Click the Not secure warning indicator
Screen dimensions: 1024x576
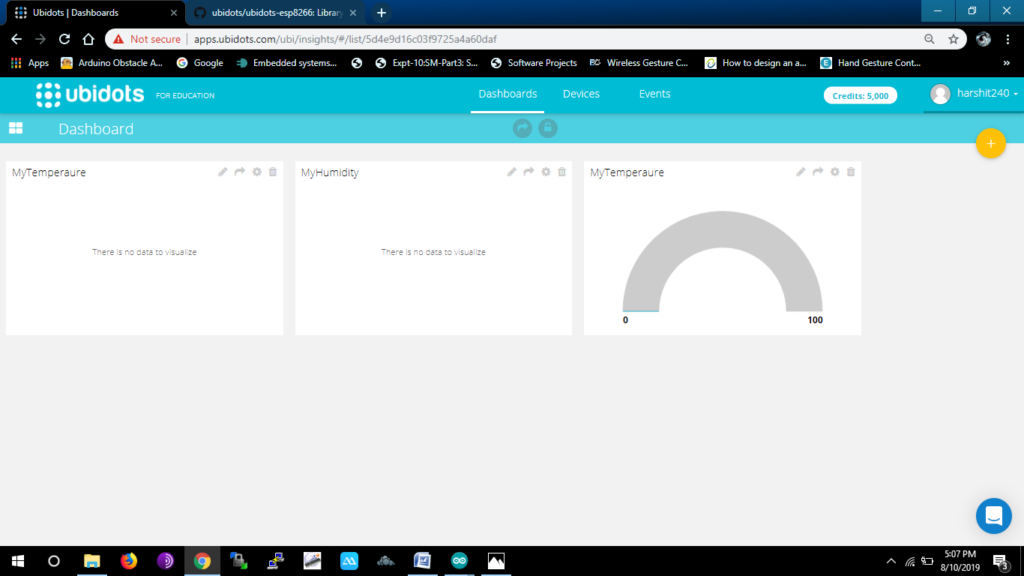(147, 39)
